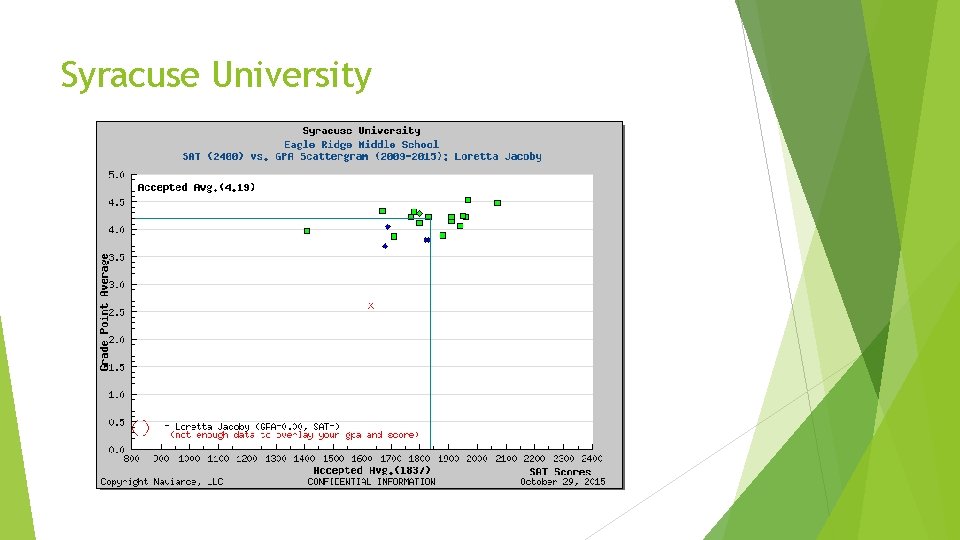Click the vertical "Grade Point Average" axis label

105,312
